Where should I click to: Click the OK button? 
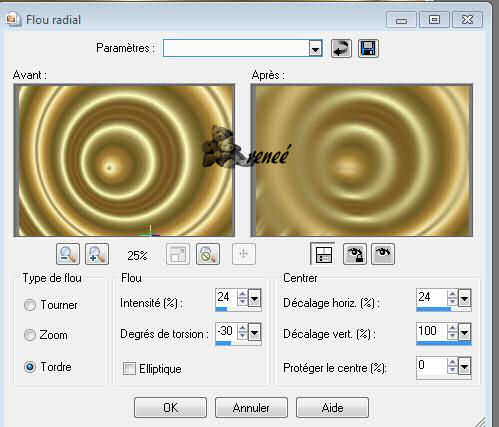click(170, 407)
